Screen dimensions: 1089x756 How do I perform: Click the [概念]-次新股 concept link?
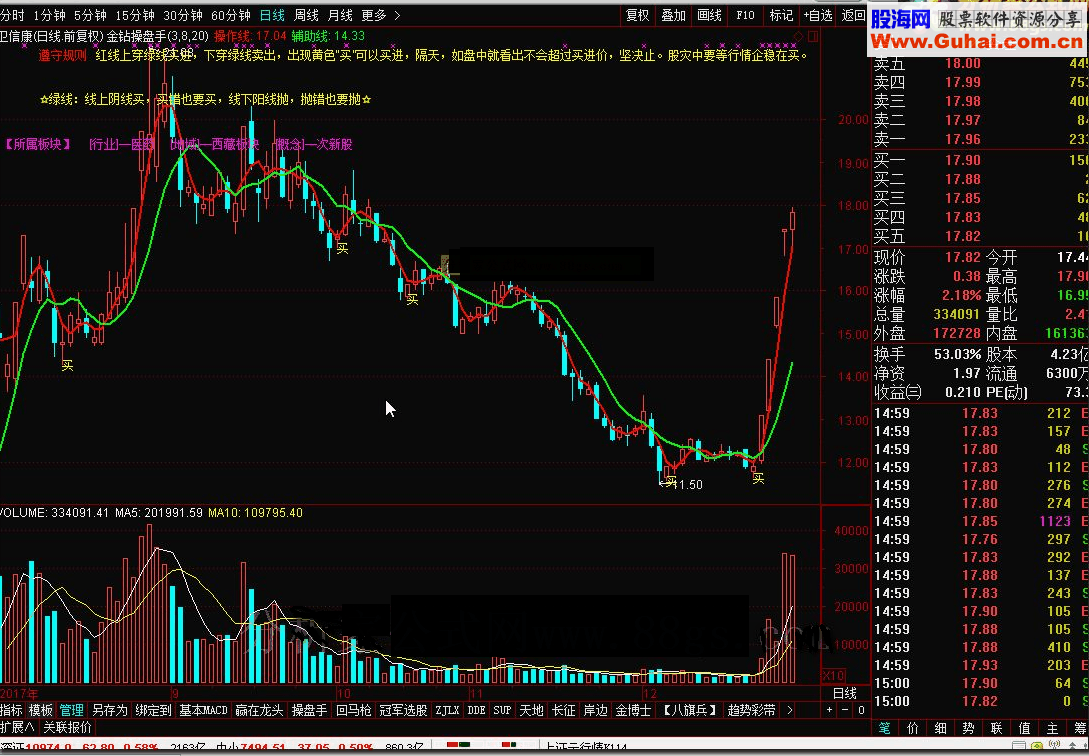(313, 144)
